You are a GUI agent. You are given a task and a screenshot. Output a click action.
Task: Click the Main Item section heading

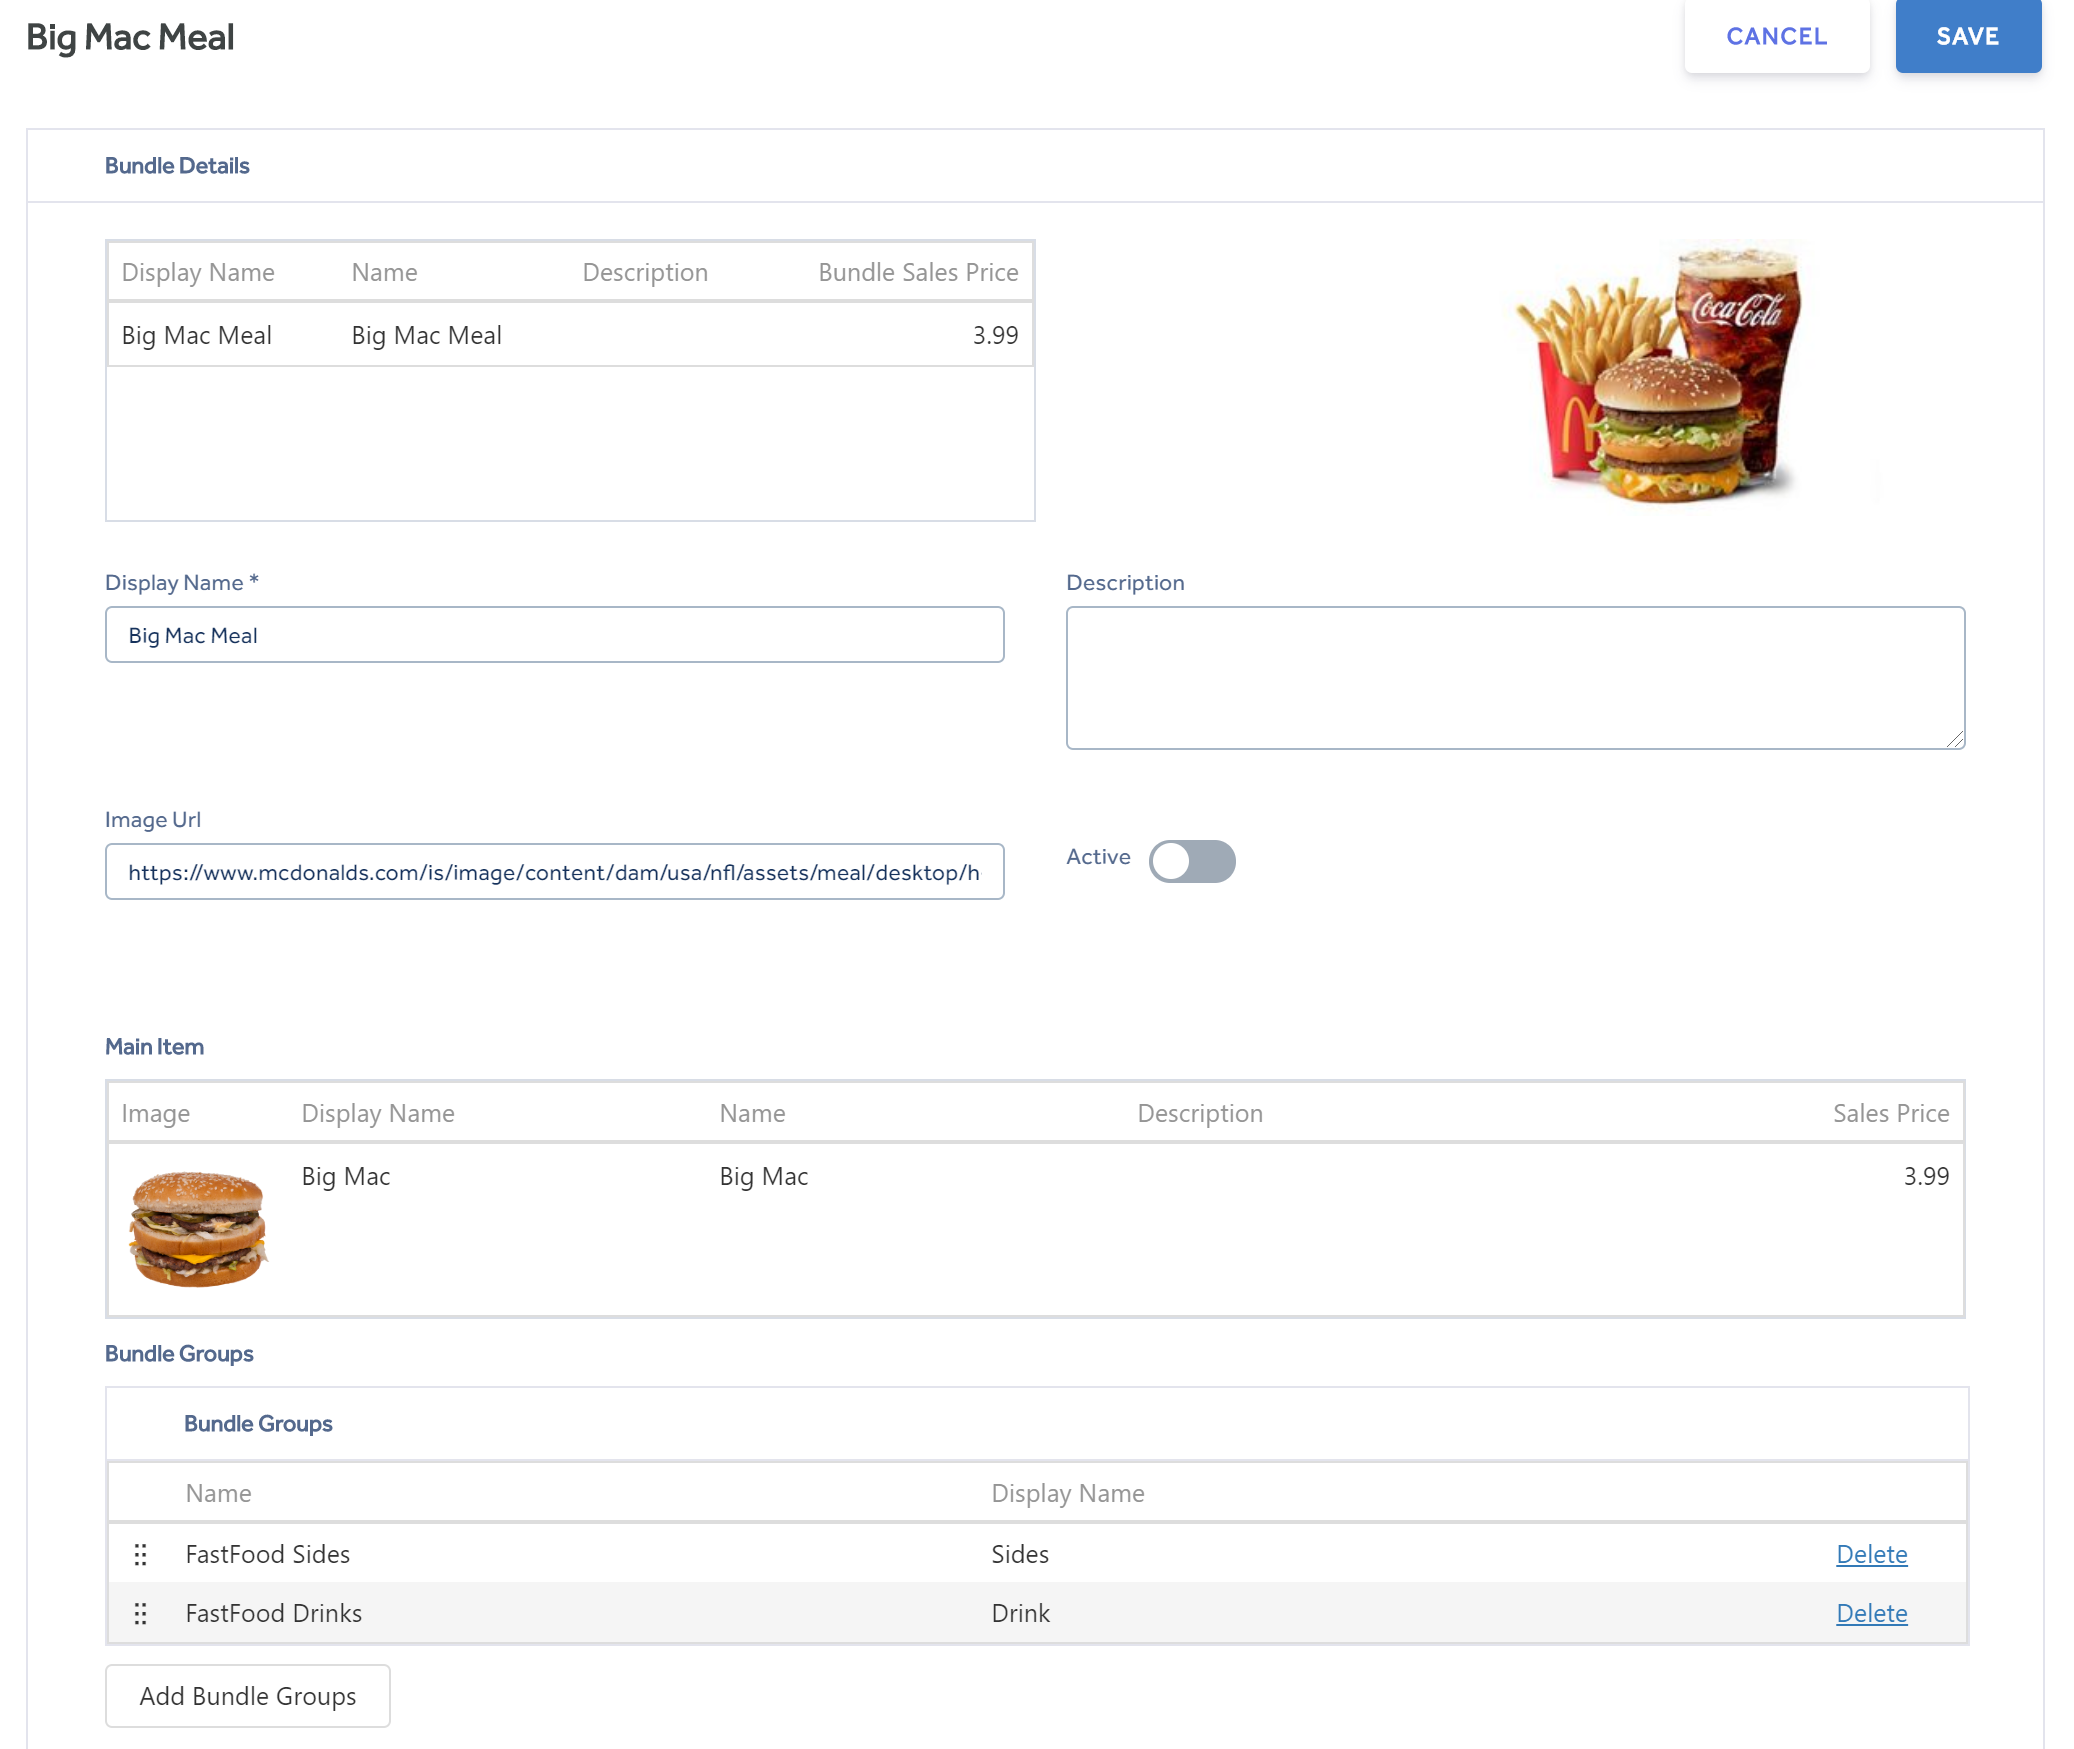154,1047
